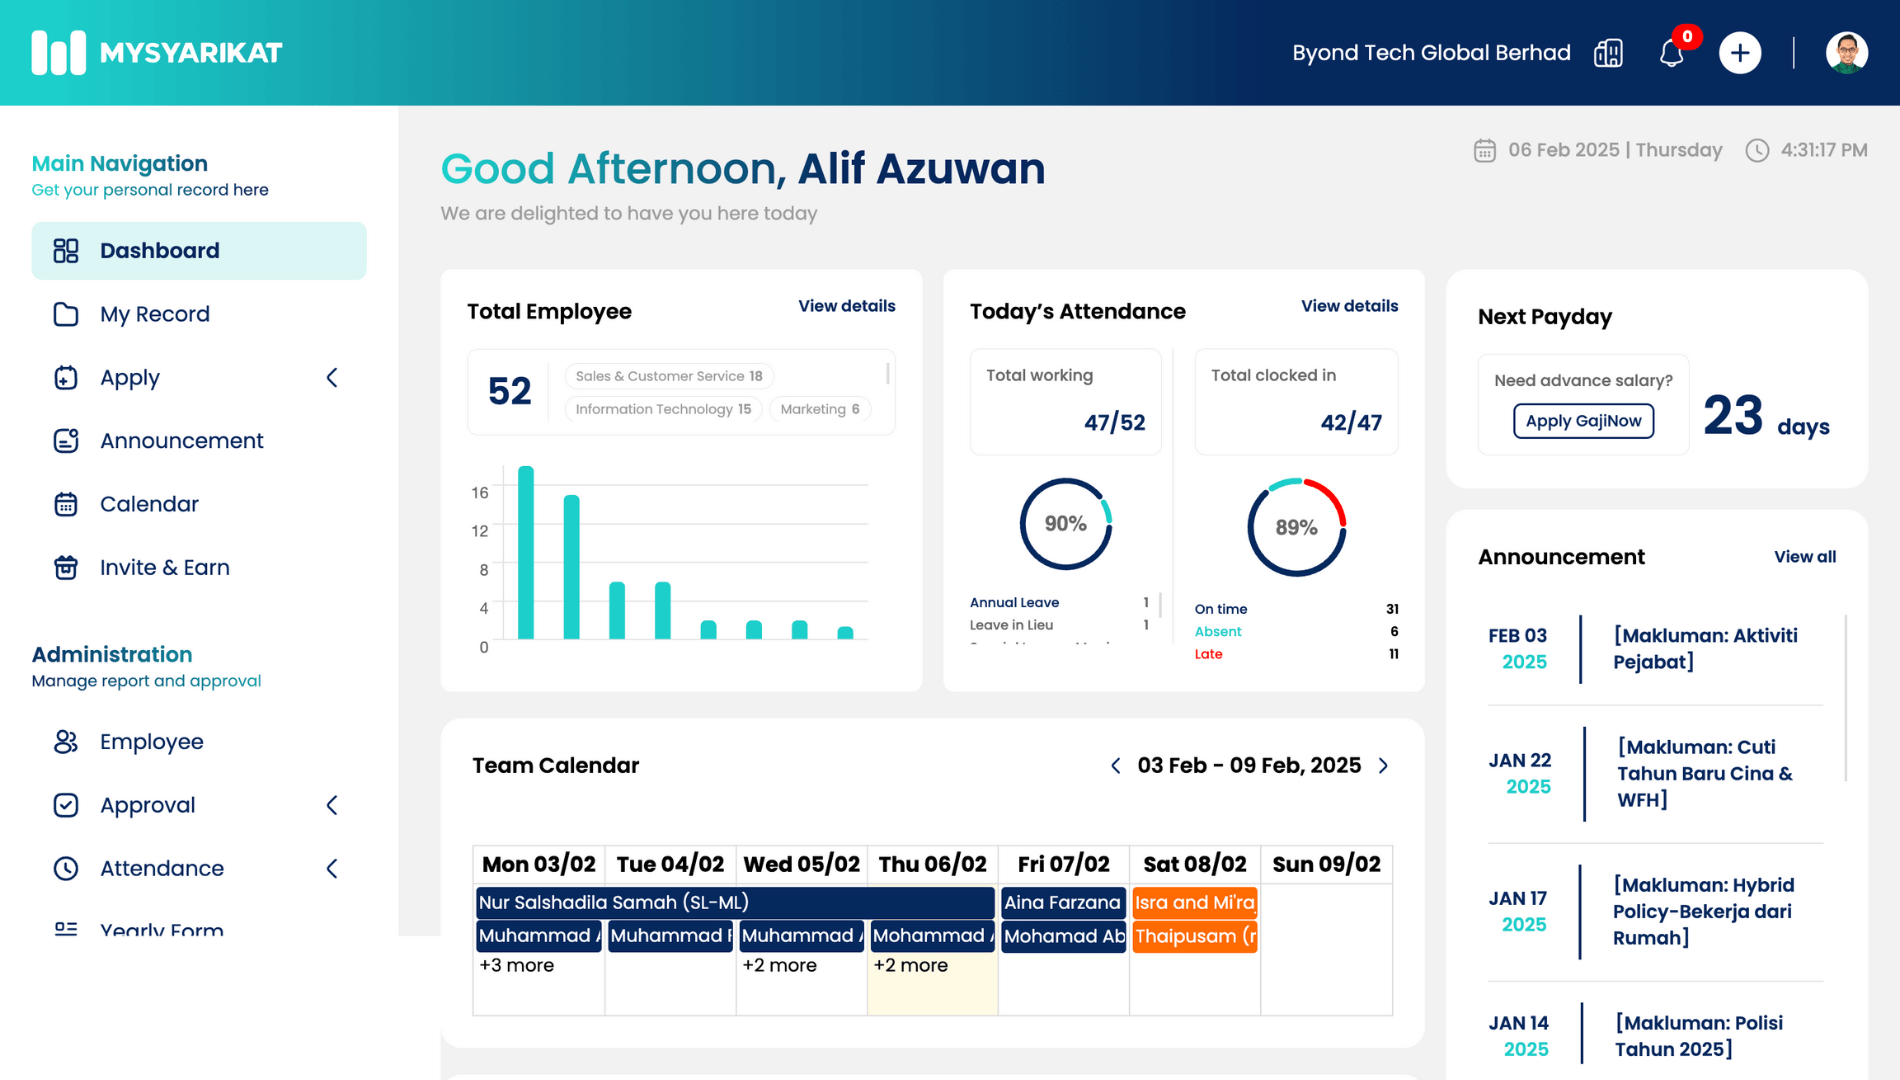
Task: Show +2 more events on Wednesday
Action: 779,965
